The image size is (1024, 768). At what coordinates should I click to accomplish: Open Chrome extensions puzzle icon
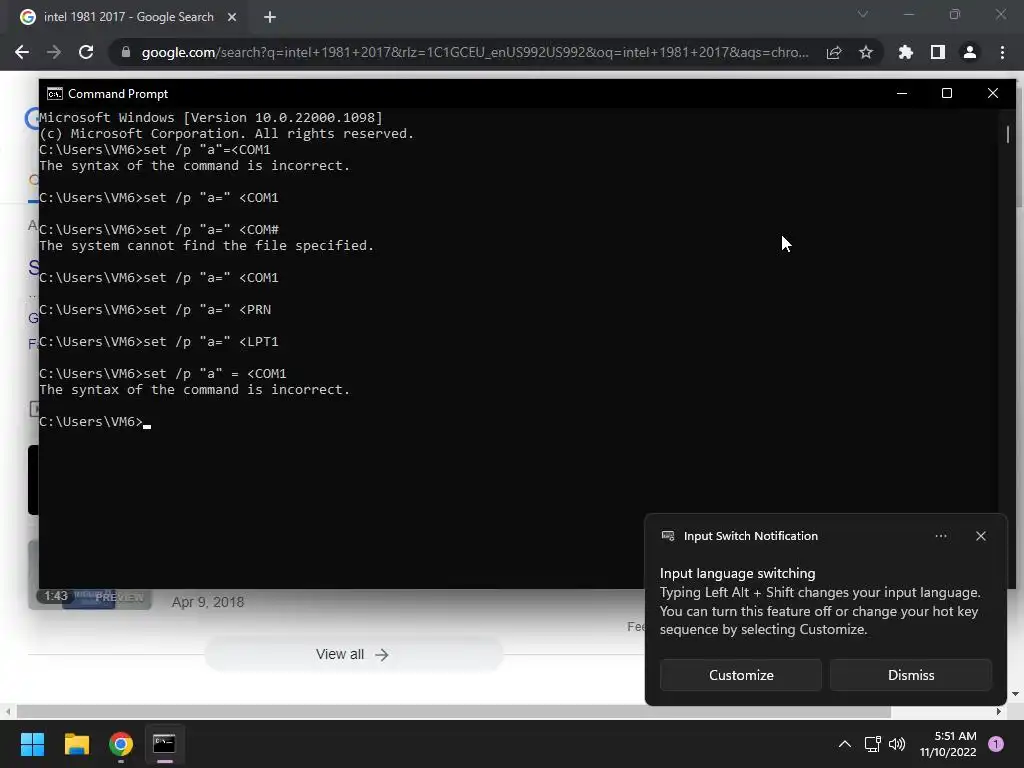[906, 52]
